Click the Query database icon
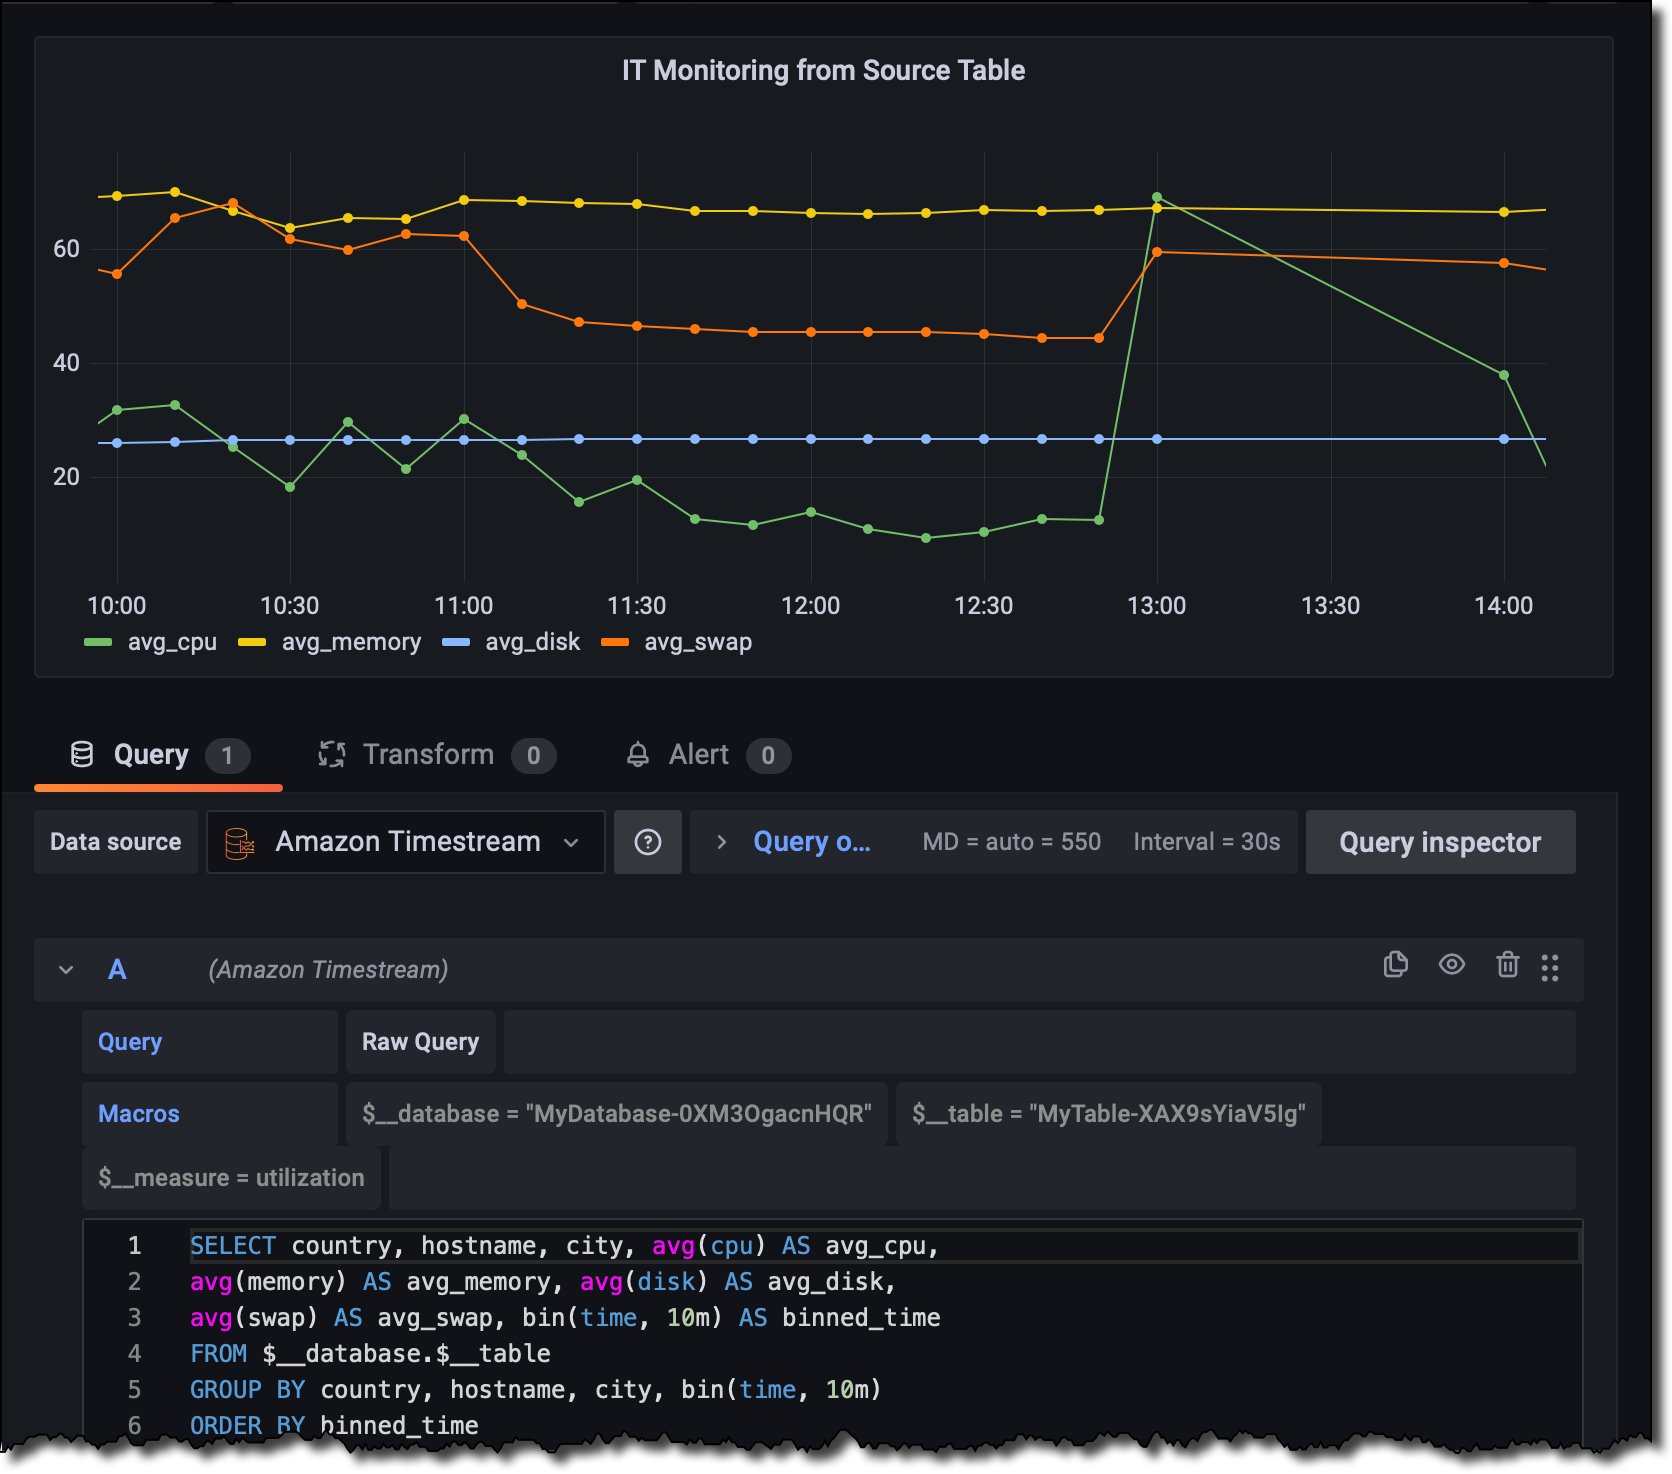The image size is (1672, 1474). pyautogui.click(x=82, y=755)
